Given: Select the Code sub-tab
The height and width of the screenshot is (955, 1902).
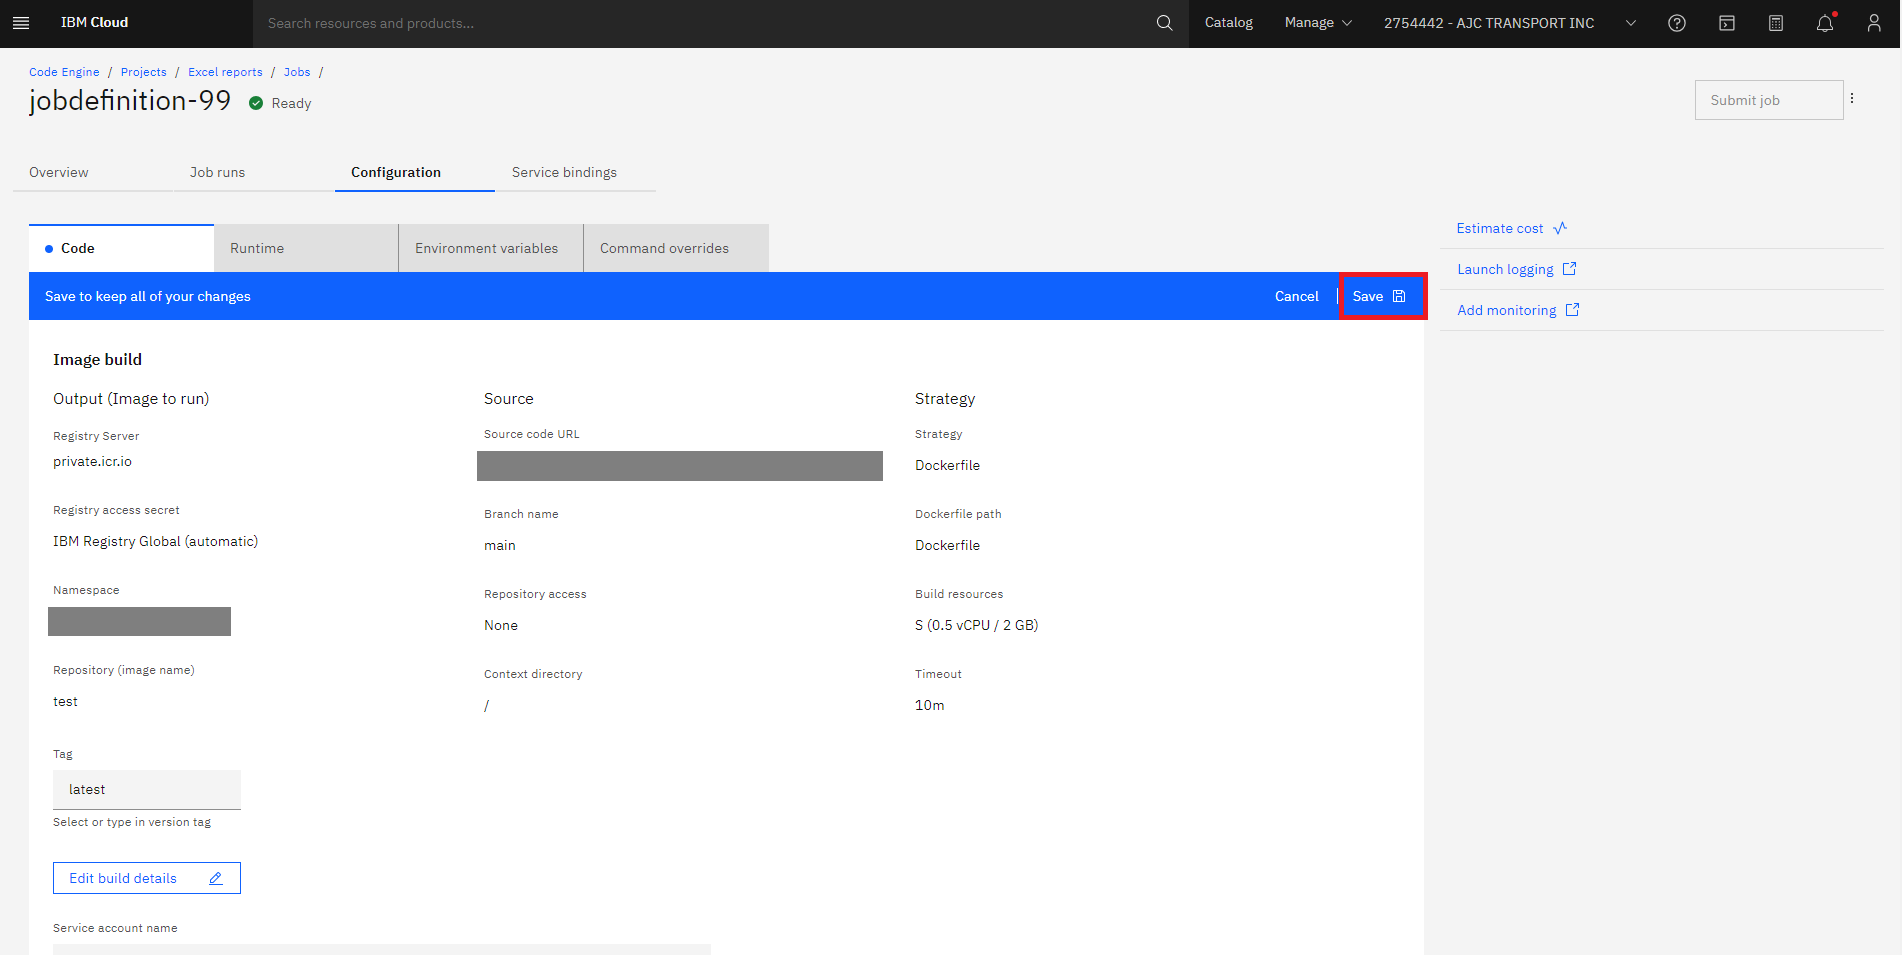Looking at the screenshot, I should click(121, 248).
